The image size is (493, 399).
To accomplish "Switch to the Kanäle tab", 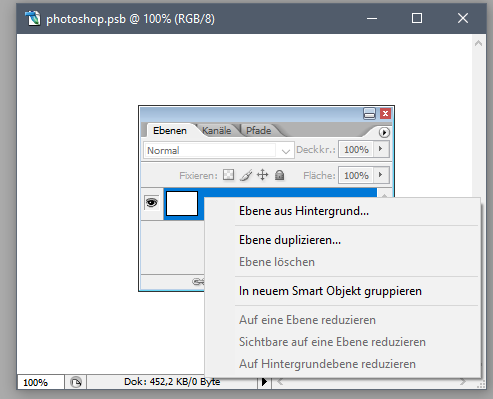I will pos(217,130).
